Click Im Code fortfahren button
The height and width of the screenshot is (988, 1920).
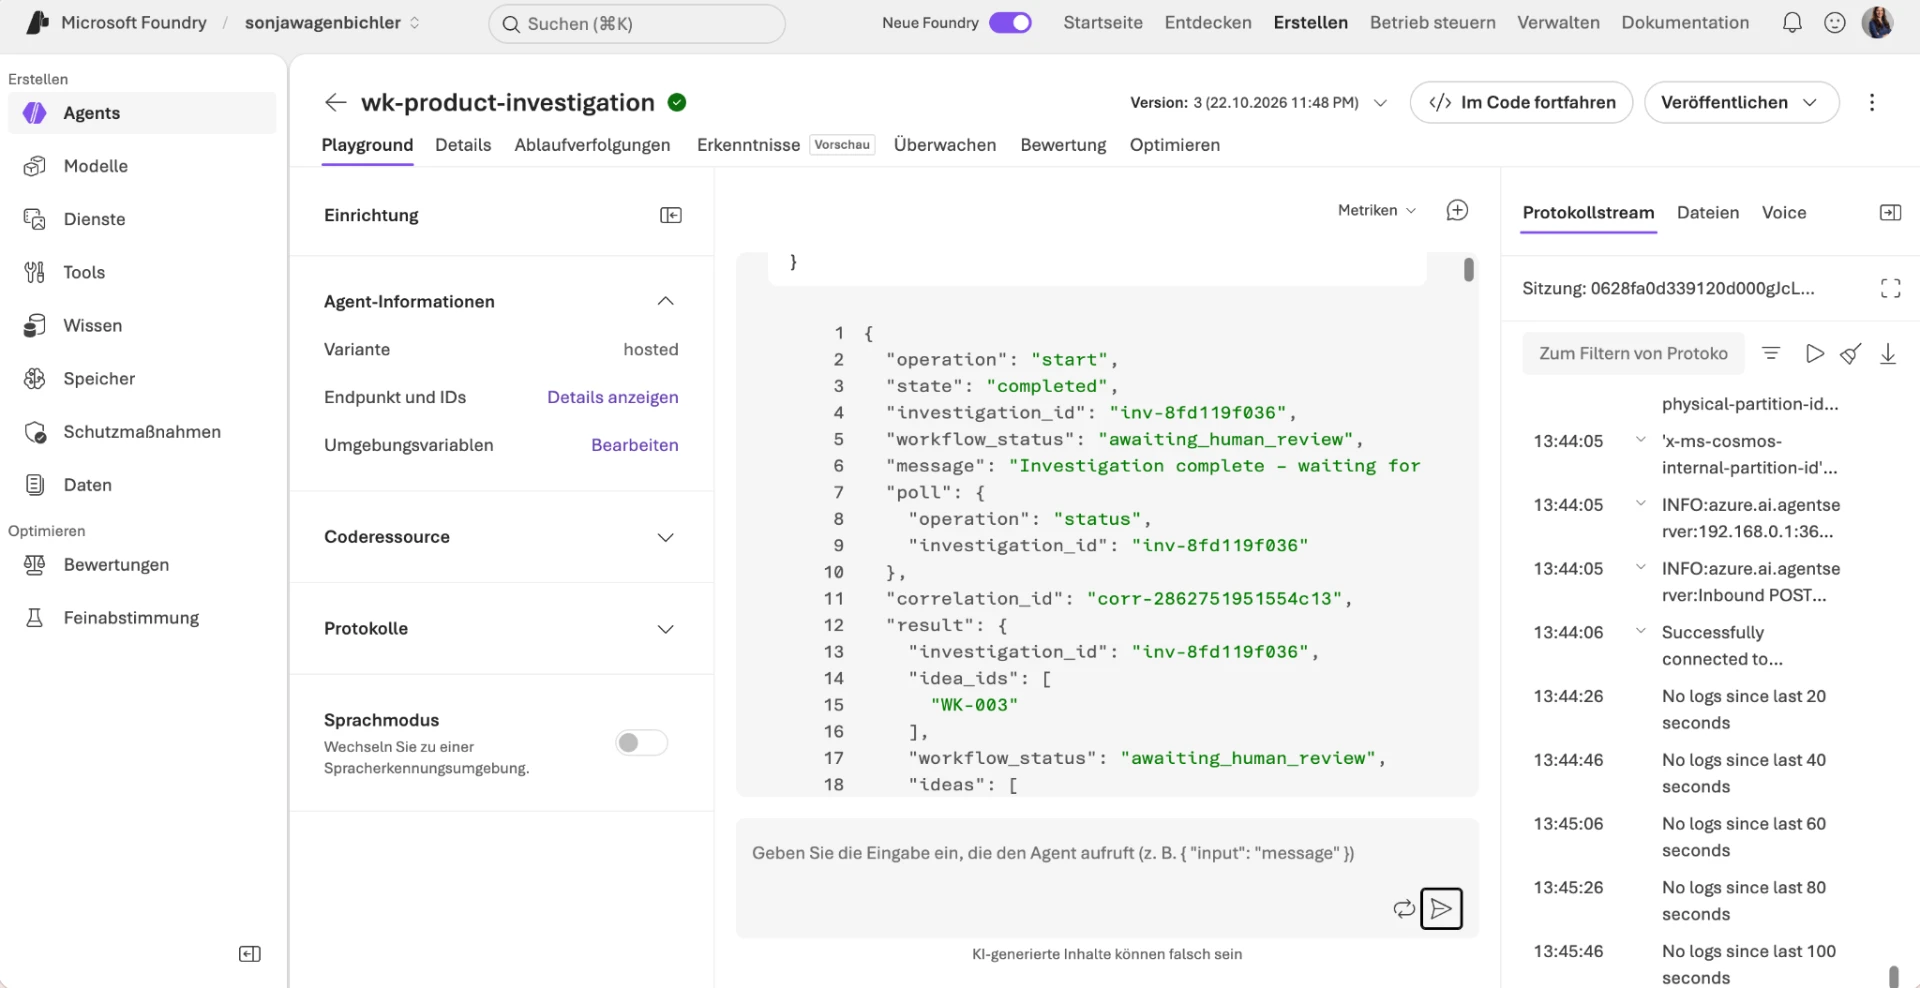point(1521,102)
